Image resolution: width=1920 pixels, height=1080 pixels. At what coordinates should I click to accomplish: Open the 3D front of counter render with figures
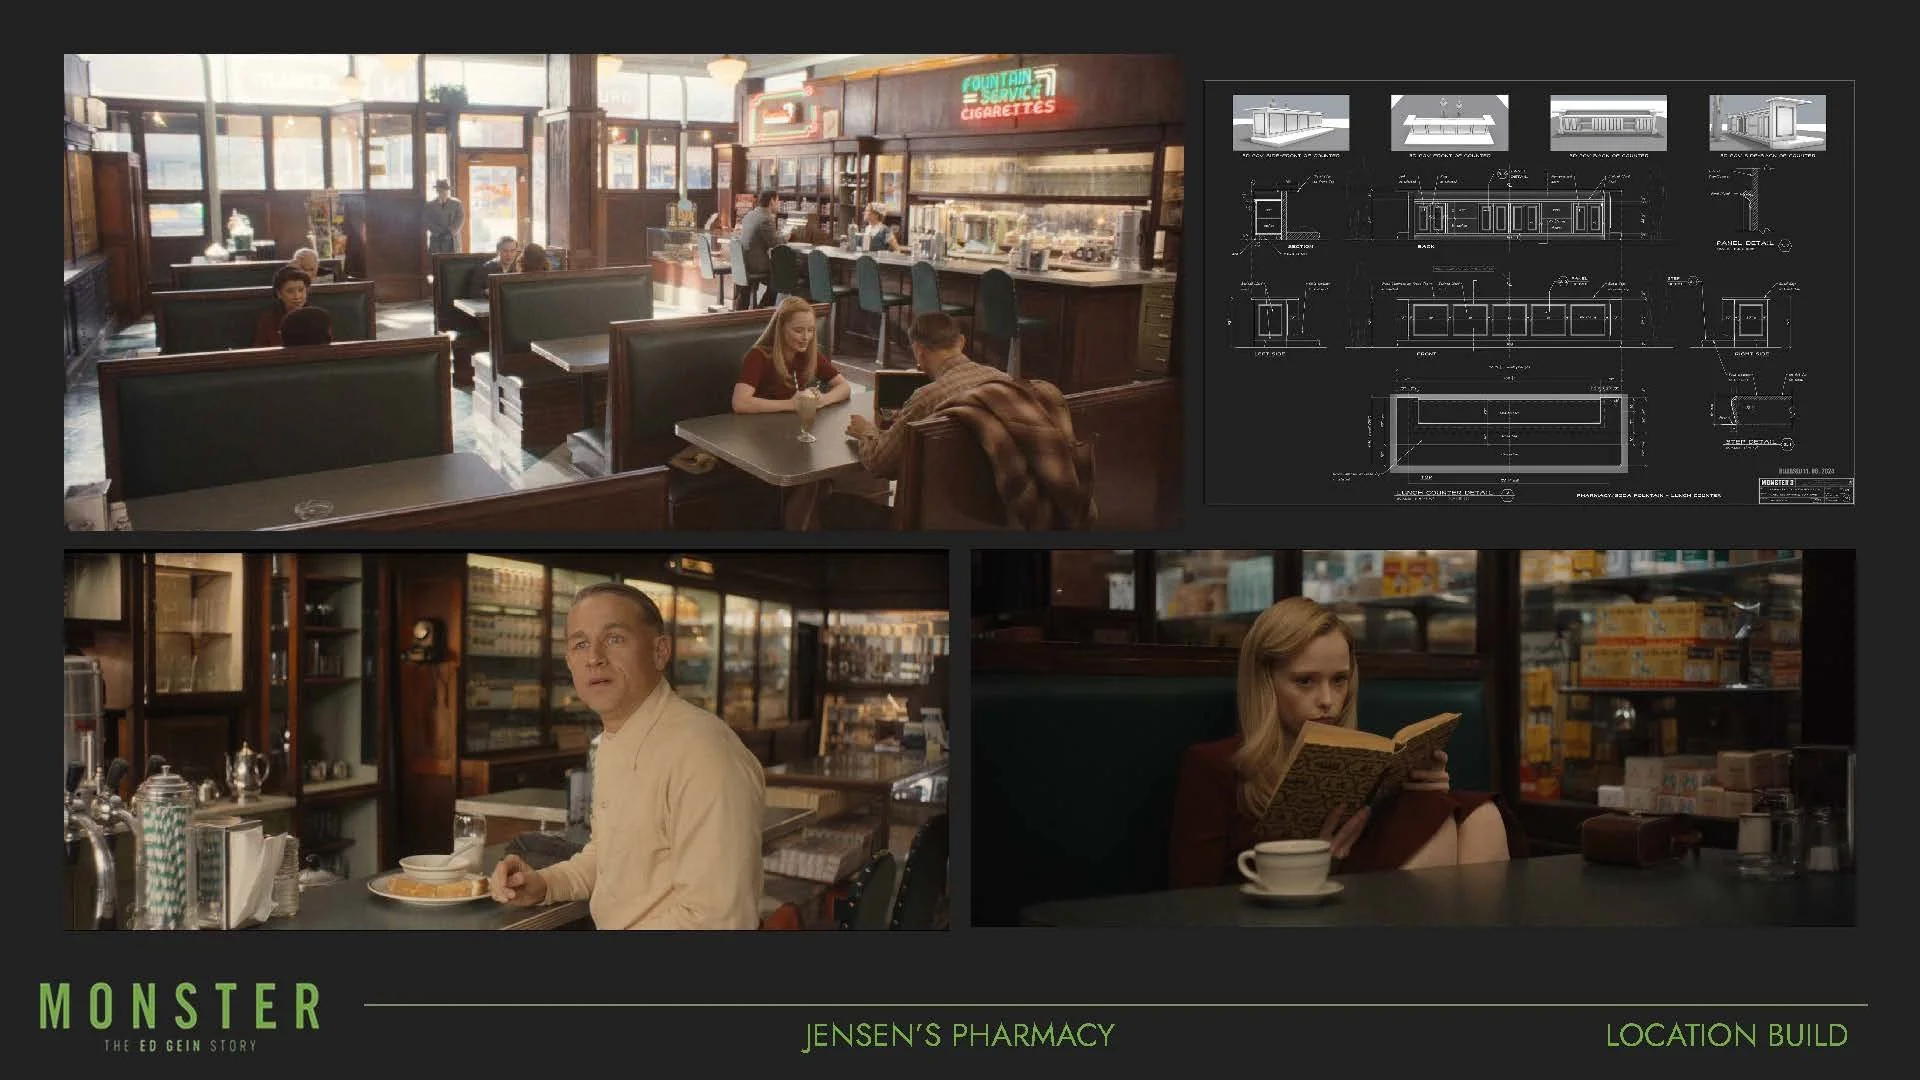click(x=1449, y=123)
